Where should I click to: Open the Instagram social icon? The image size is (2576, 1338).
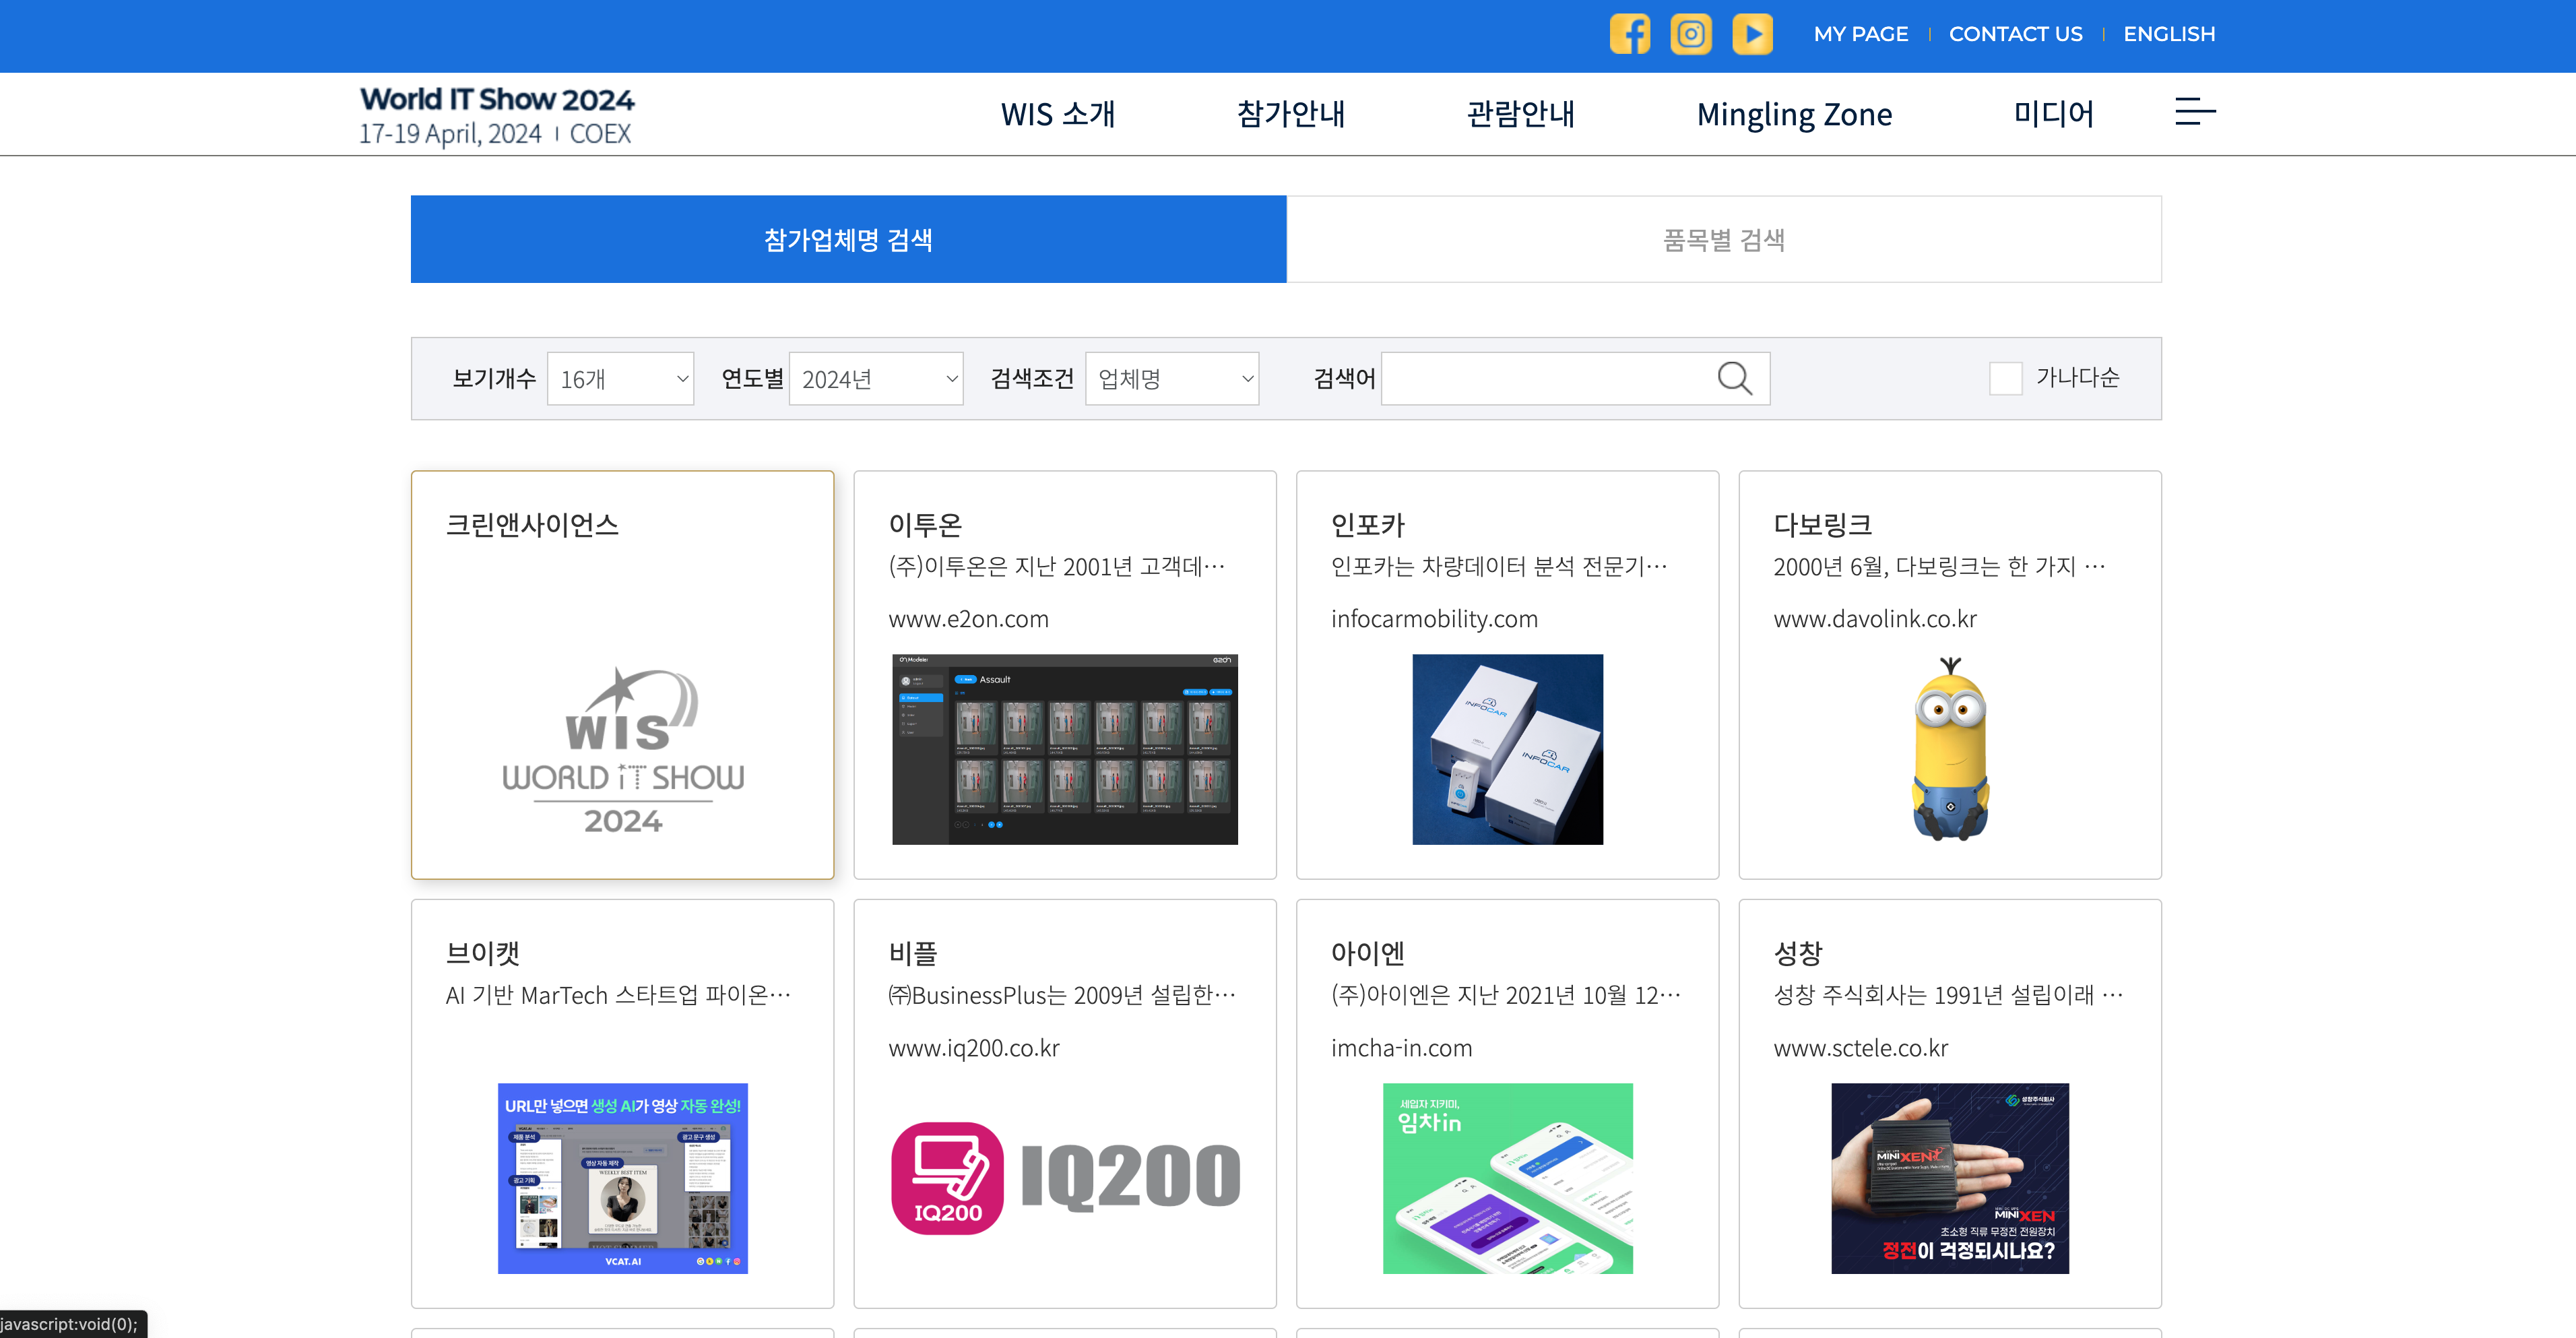coord(1691,34)
